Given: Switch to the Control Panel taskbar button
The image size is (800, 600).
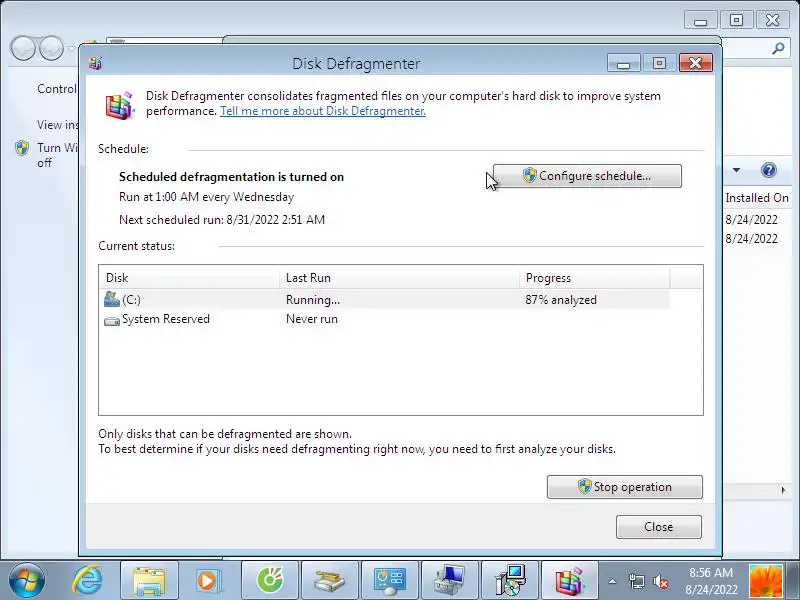Looking at the screenshot, I should pyautogui.click(x=390, y=580).
